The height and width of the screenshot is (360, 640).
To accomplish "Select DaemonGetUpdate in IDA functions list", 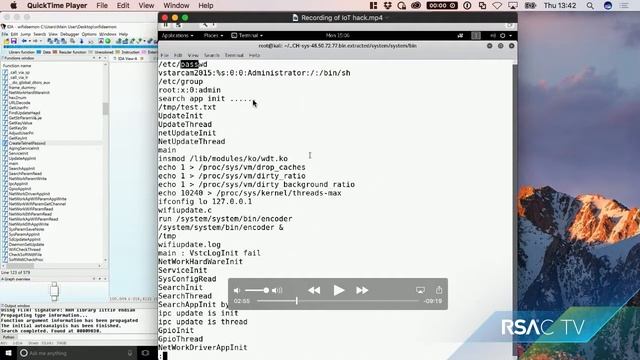I will 26,244.
